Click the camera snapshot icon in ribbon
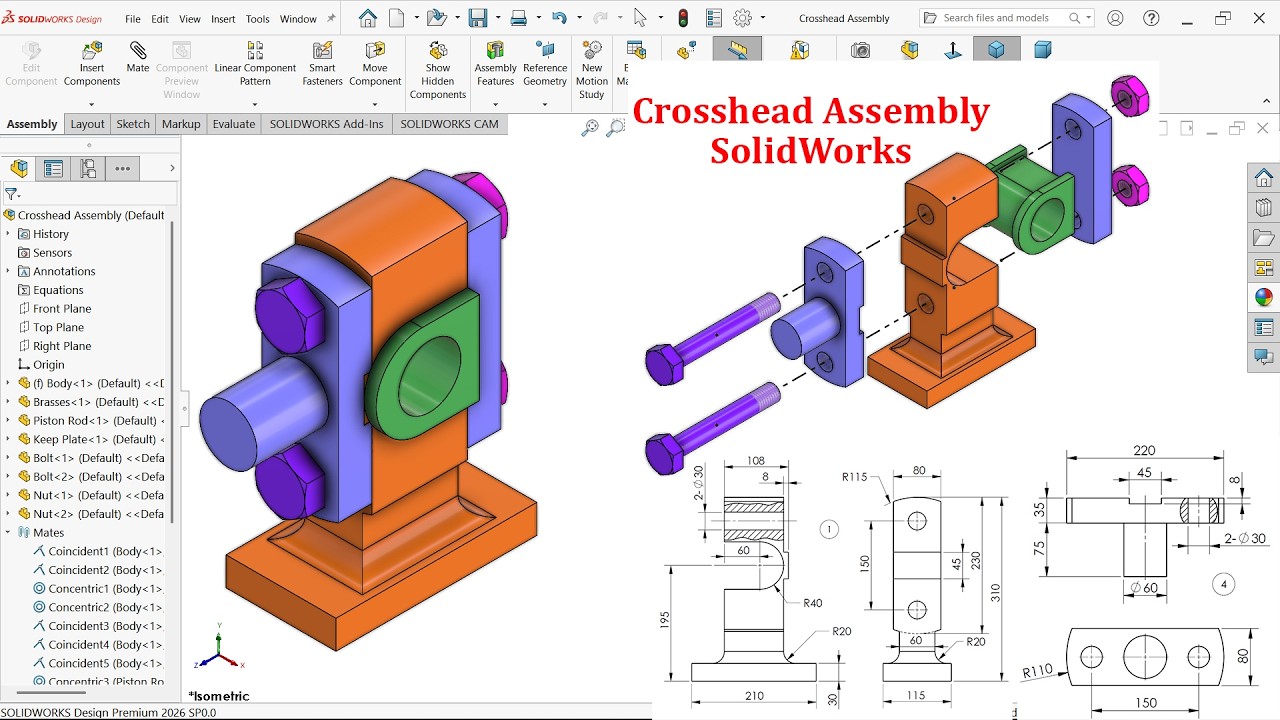The width and height of the screenshot is (1280, 720). click(860, 50)
